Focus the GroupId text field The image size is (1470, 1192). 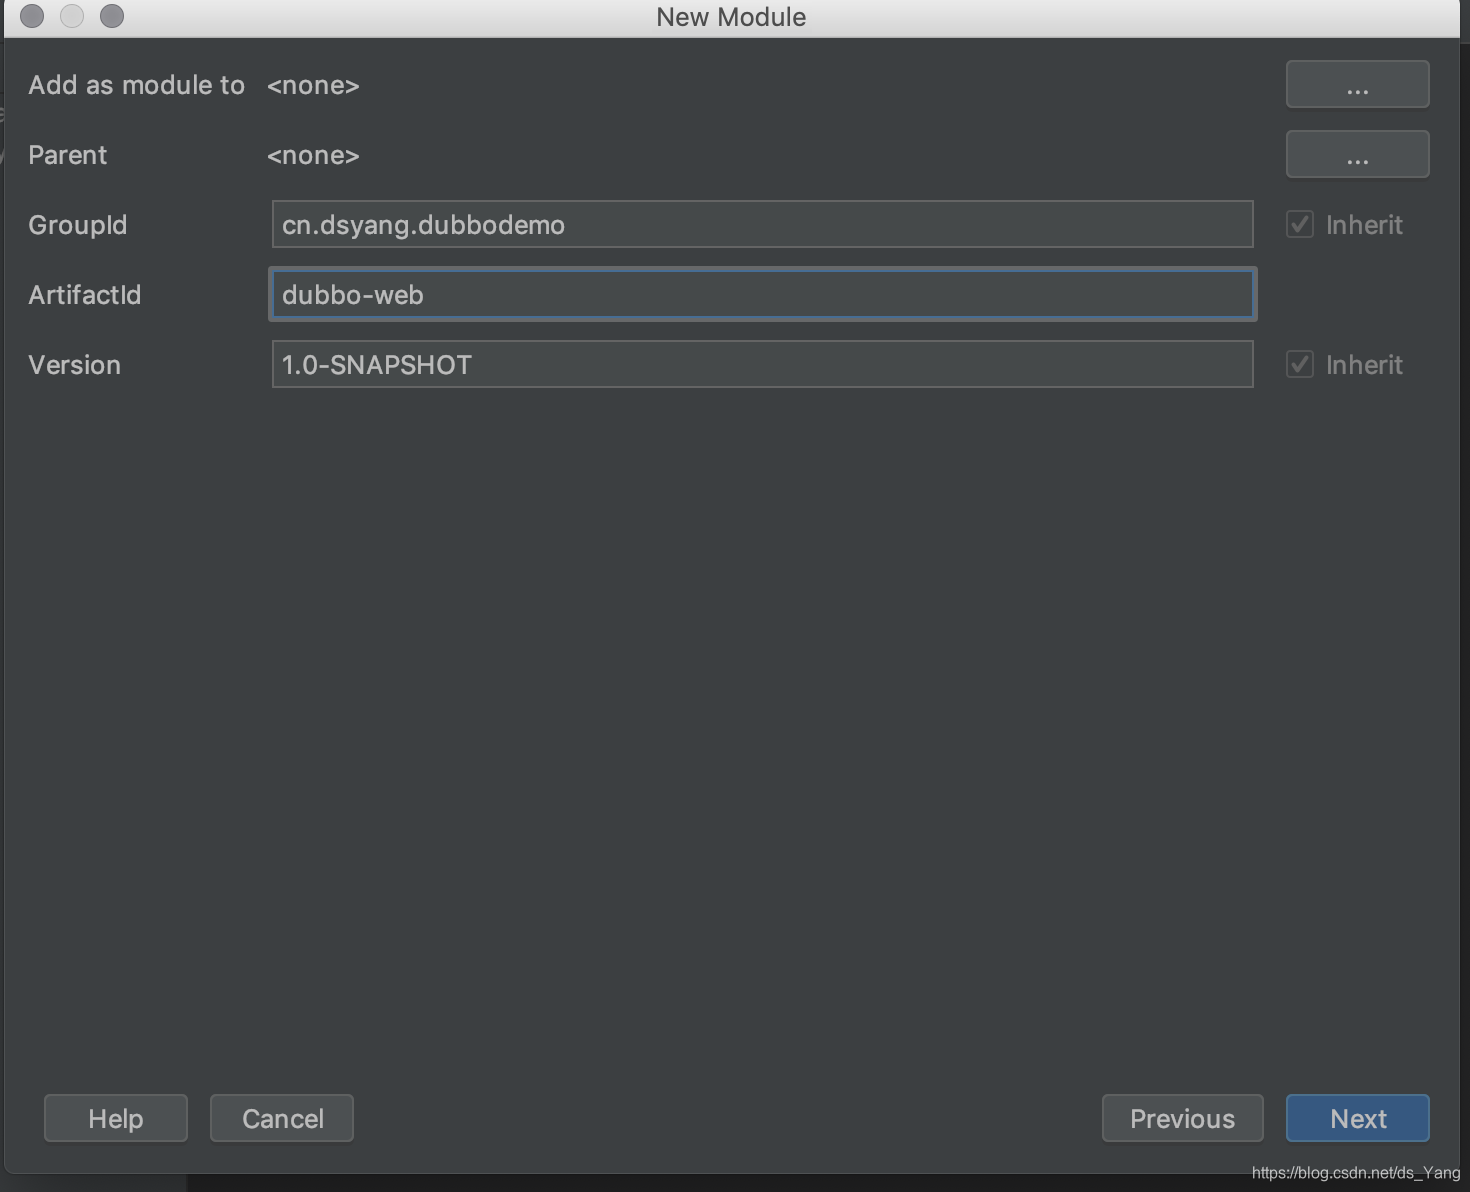(x=762, y=225)
